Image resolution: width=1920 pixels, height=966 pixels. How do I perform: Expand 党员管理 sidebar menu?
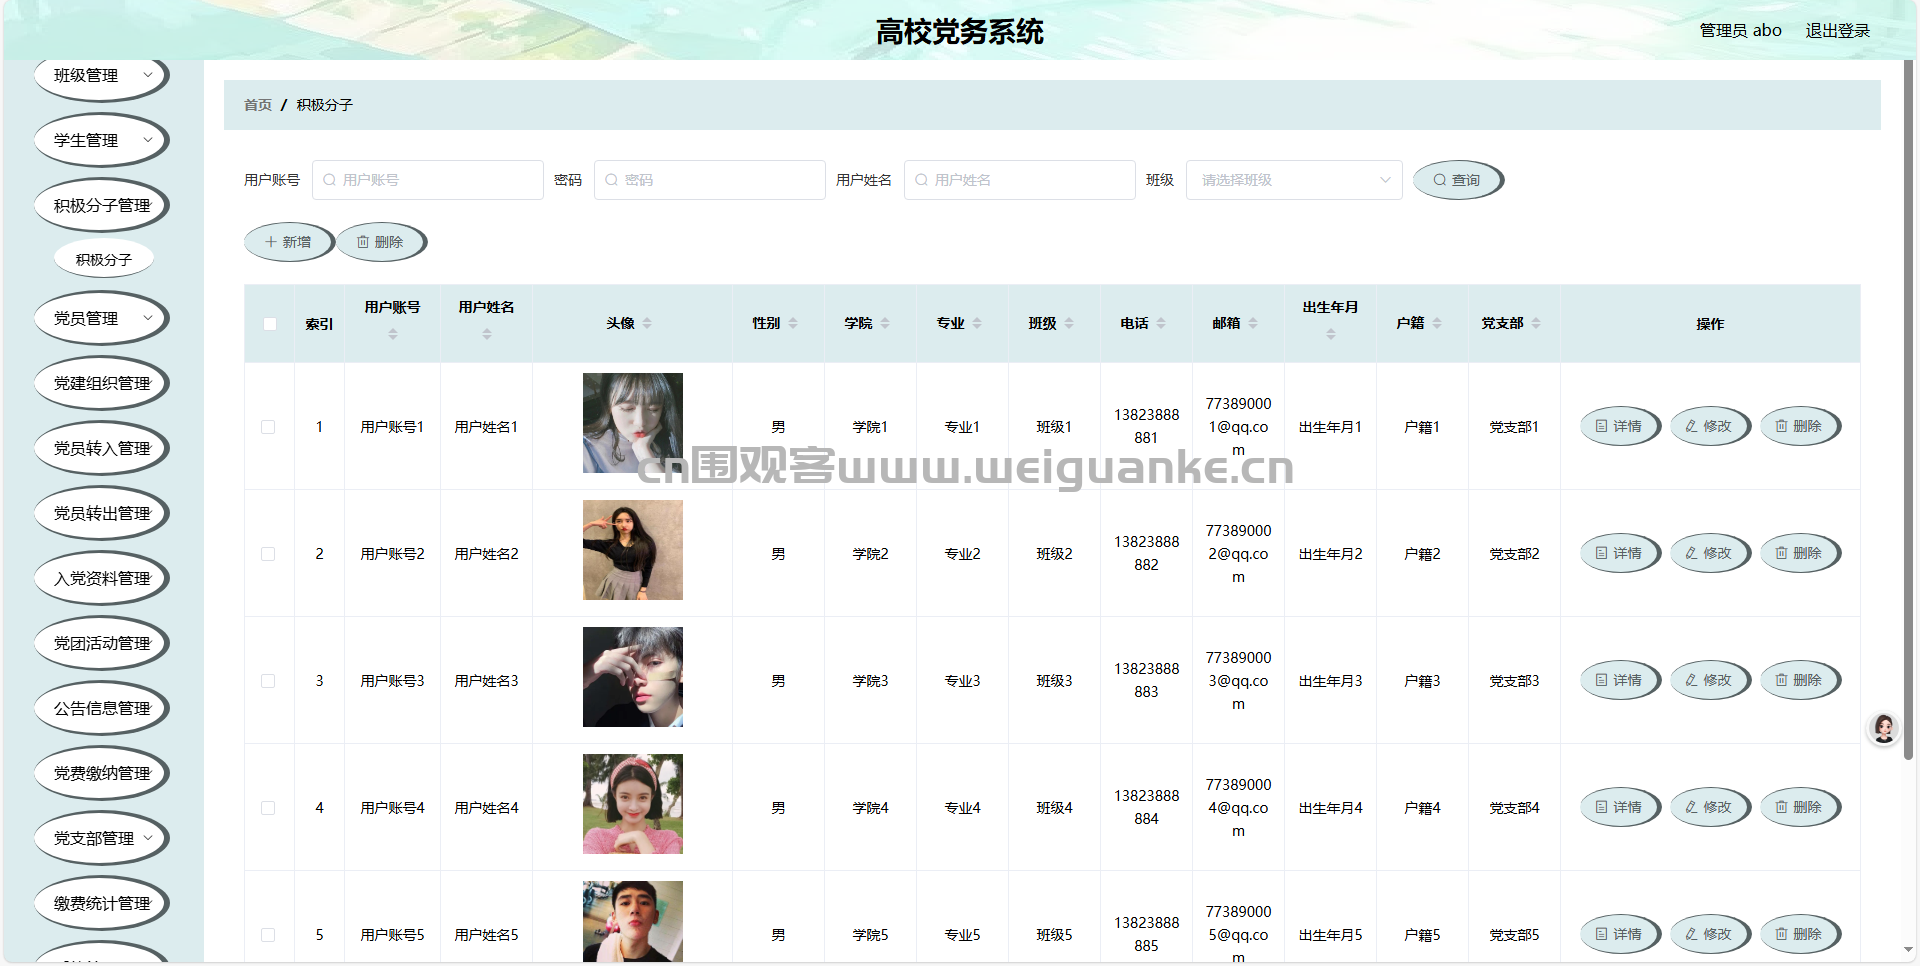(x=102, y=318)
